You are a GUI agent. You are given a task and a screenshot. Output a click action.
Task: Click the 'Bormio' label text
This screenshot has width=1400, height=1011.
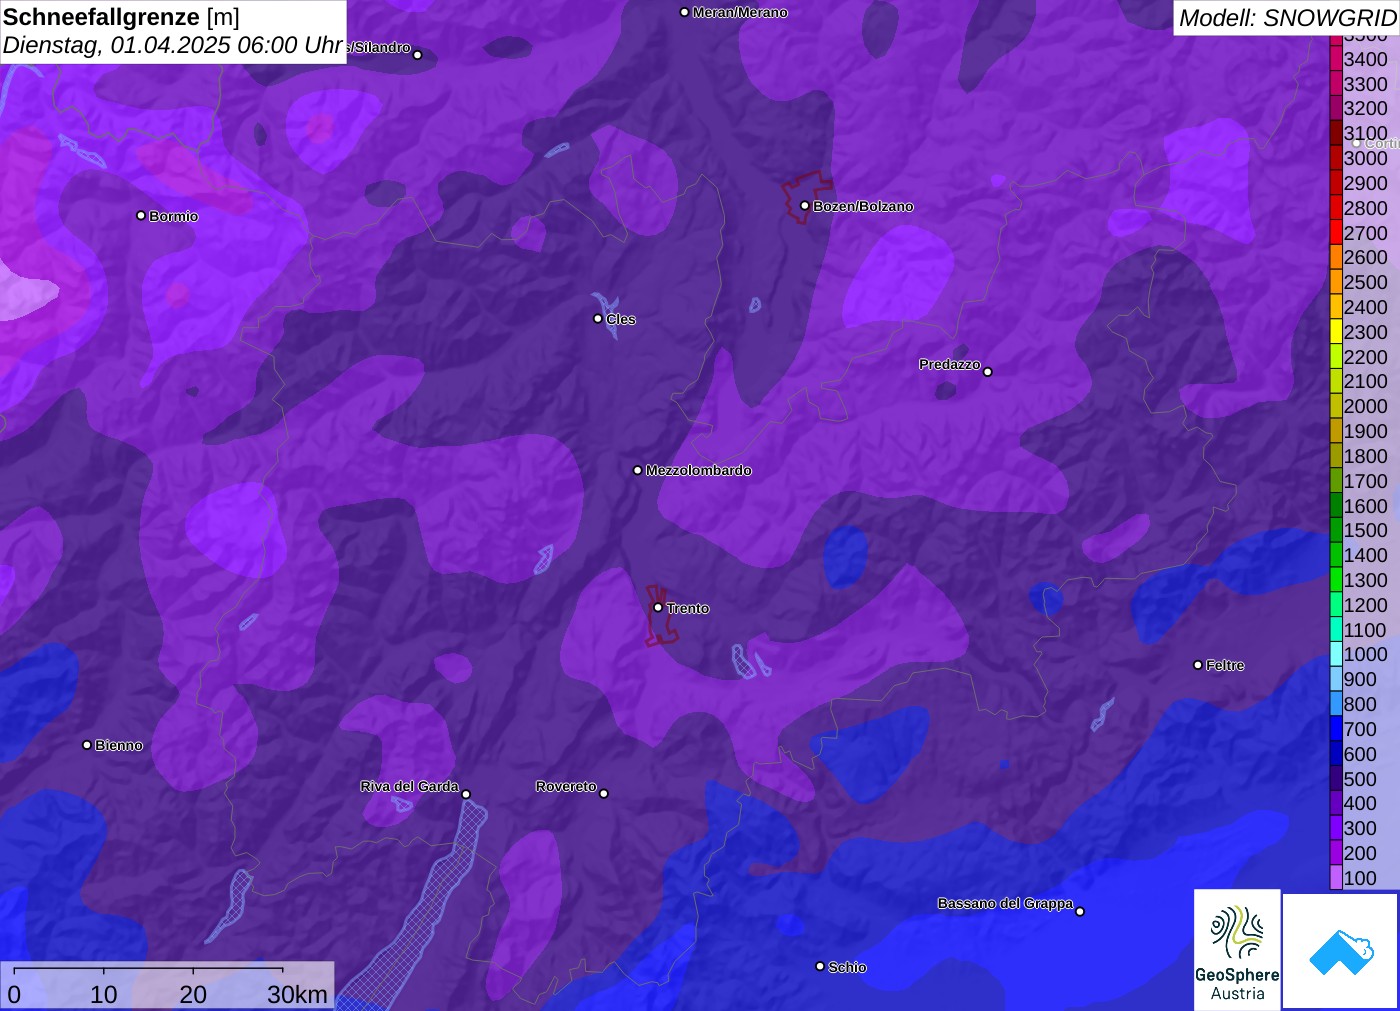pyautogui.click(x=174, y=216)
